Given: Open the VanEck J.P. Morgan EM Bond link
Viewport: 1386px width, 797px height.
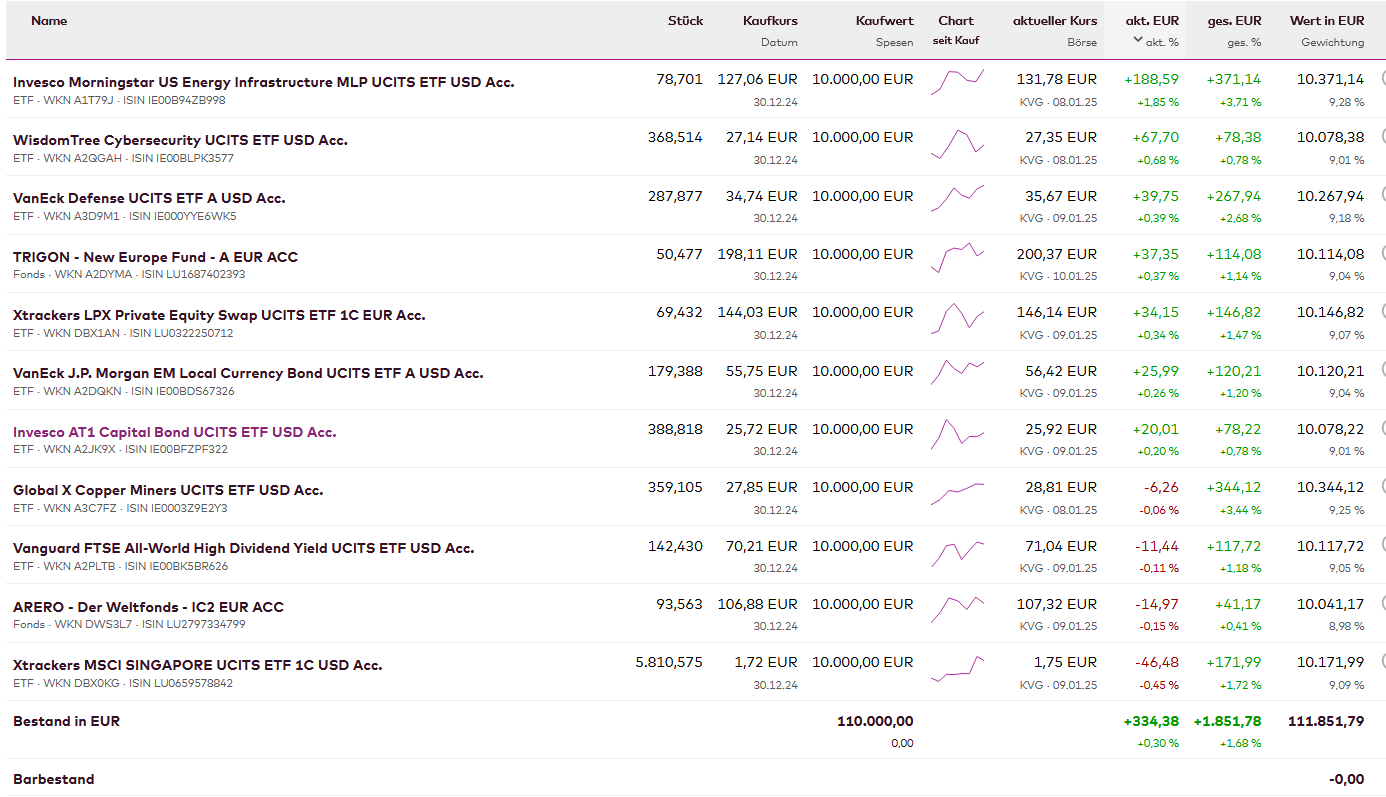Looking at the screenshot, I should 248,373.
